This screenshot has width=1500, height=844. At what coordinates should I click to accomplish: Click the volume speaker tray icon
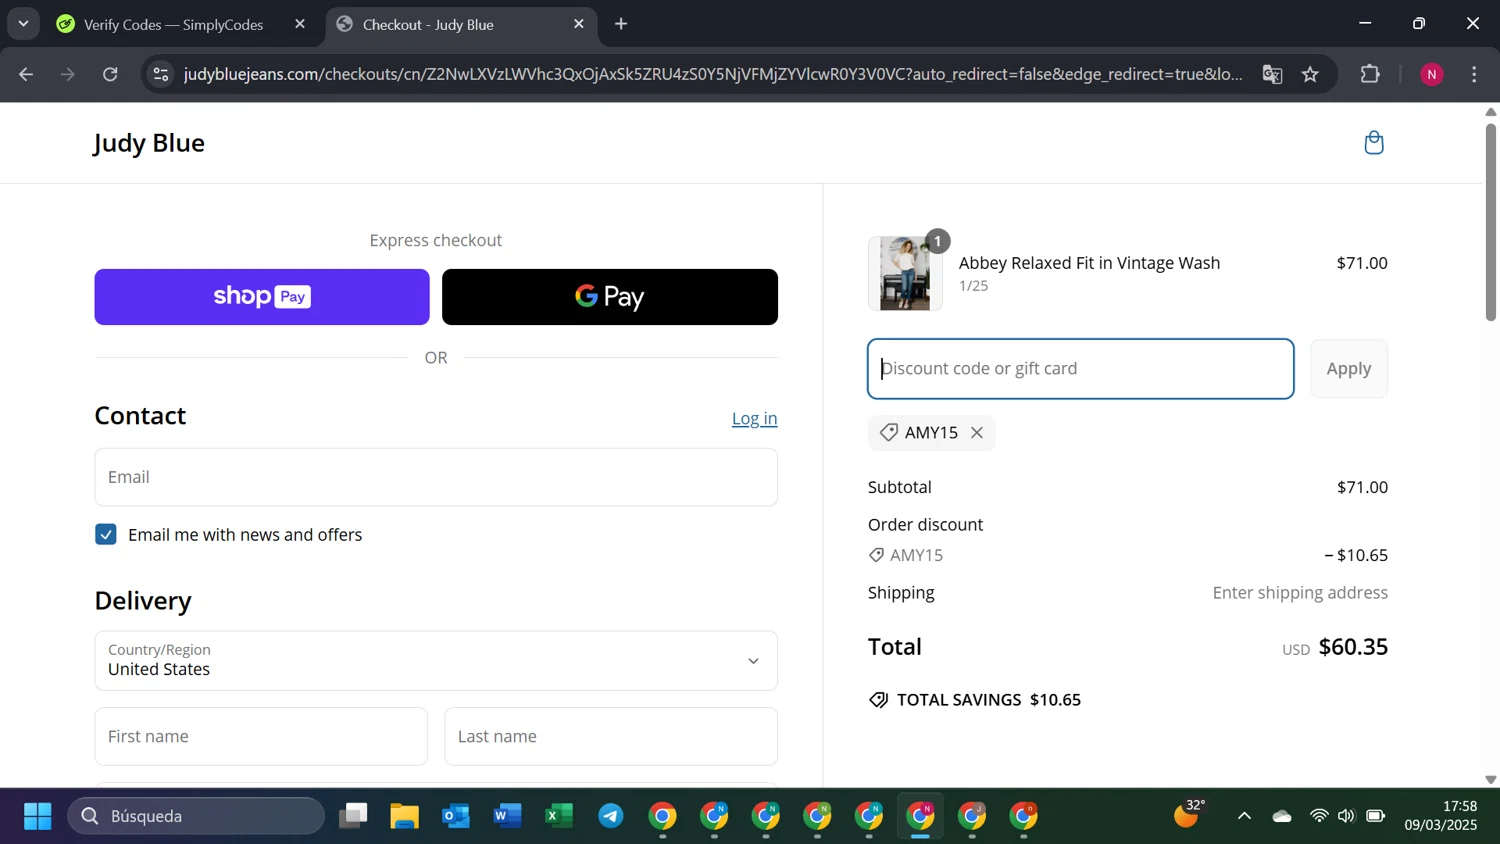(1347, 817)
